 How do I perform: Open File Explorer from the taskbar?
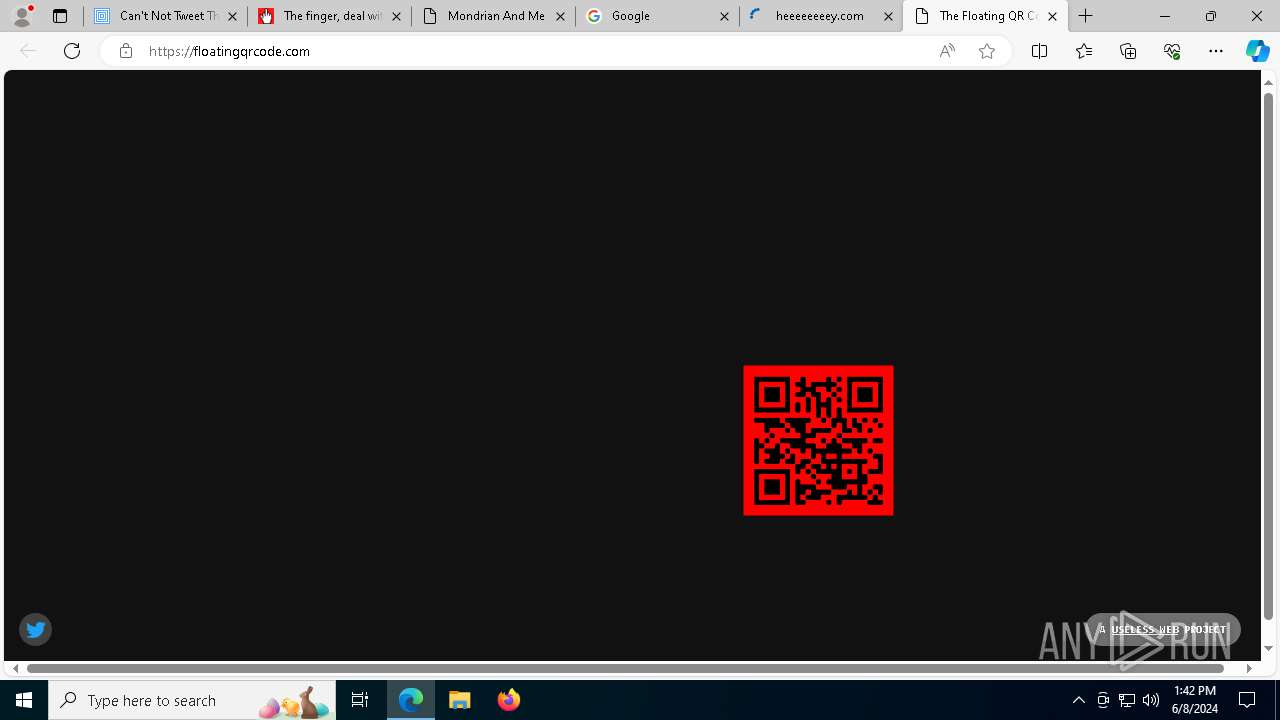tap(460, 700)
